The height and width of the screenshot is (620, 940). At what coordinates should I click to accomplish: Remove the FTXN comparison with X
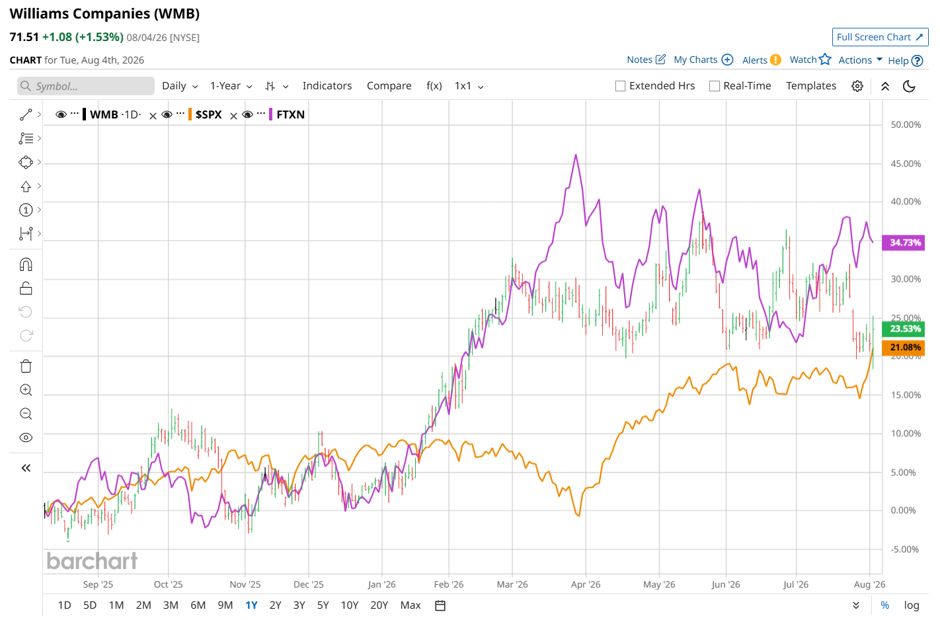(234, 116)
